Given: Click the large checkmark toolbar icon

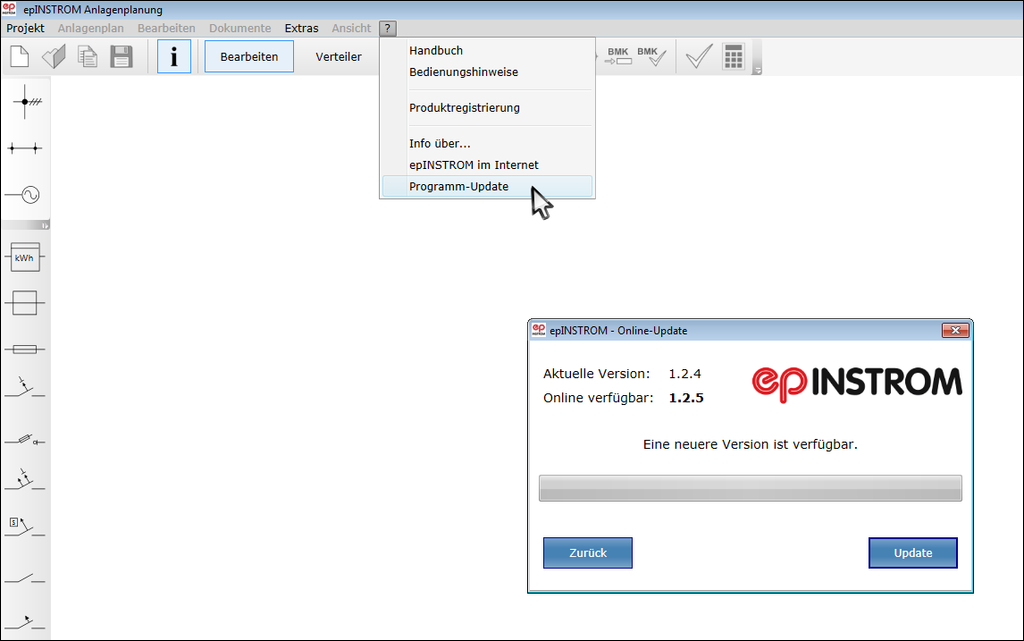Looking at the screenshot, I should click(699, 57).
